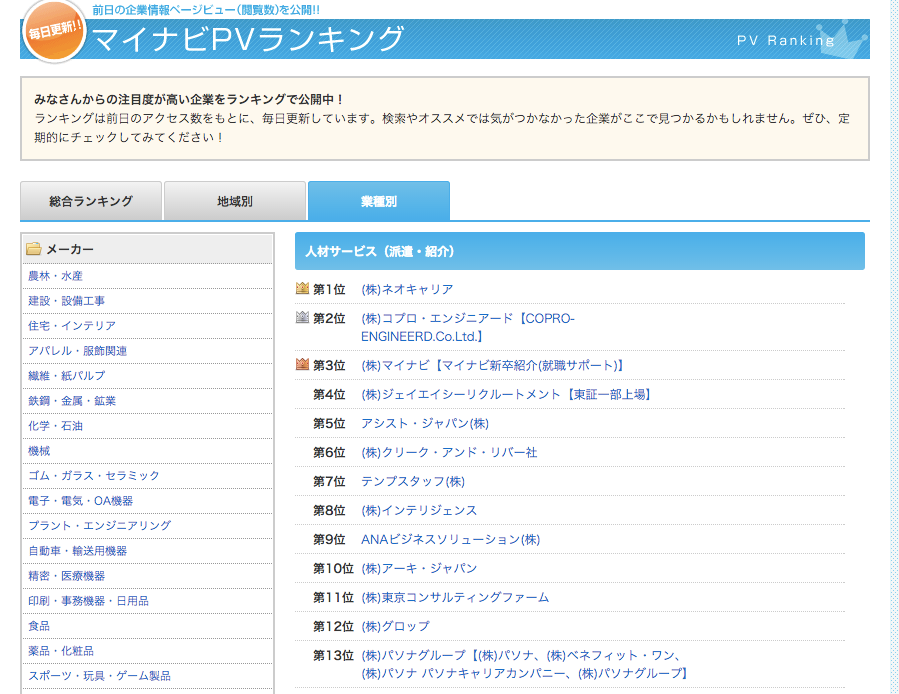The image size is (899, 694).
Task: Click the silver crown icon beside 第2位
Action: coord(302,317)
